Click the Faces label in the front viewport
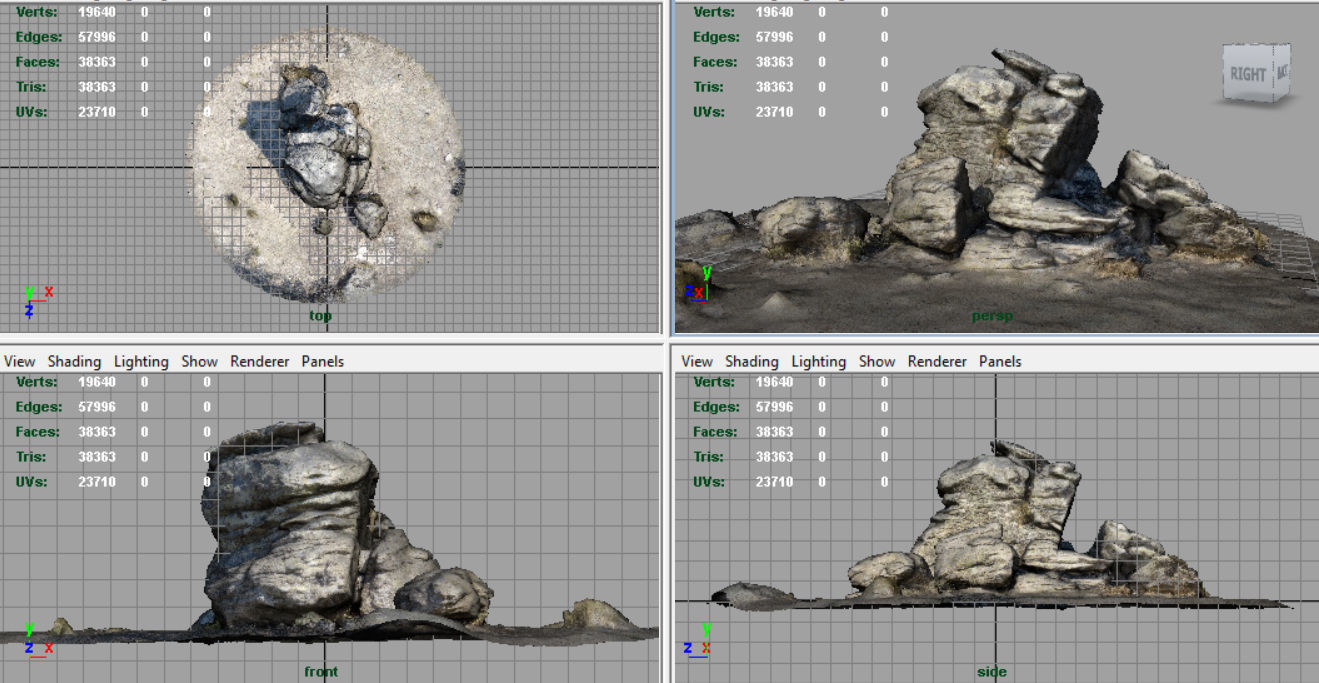Image resolution: width=1319 pixels, height=683 pixels. pyautogui.click(x=39, y=432)
